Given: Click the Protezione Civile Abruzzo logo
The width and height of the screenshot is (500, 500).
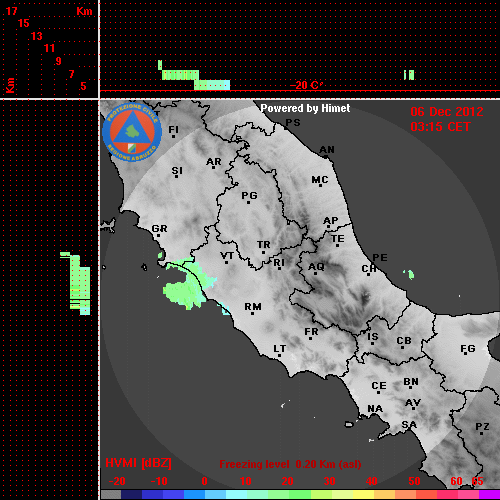Looking at the screenshot, I should [x=132, y=132].
